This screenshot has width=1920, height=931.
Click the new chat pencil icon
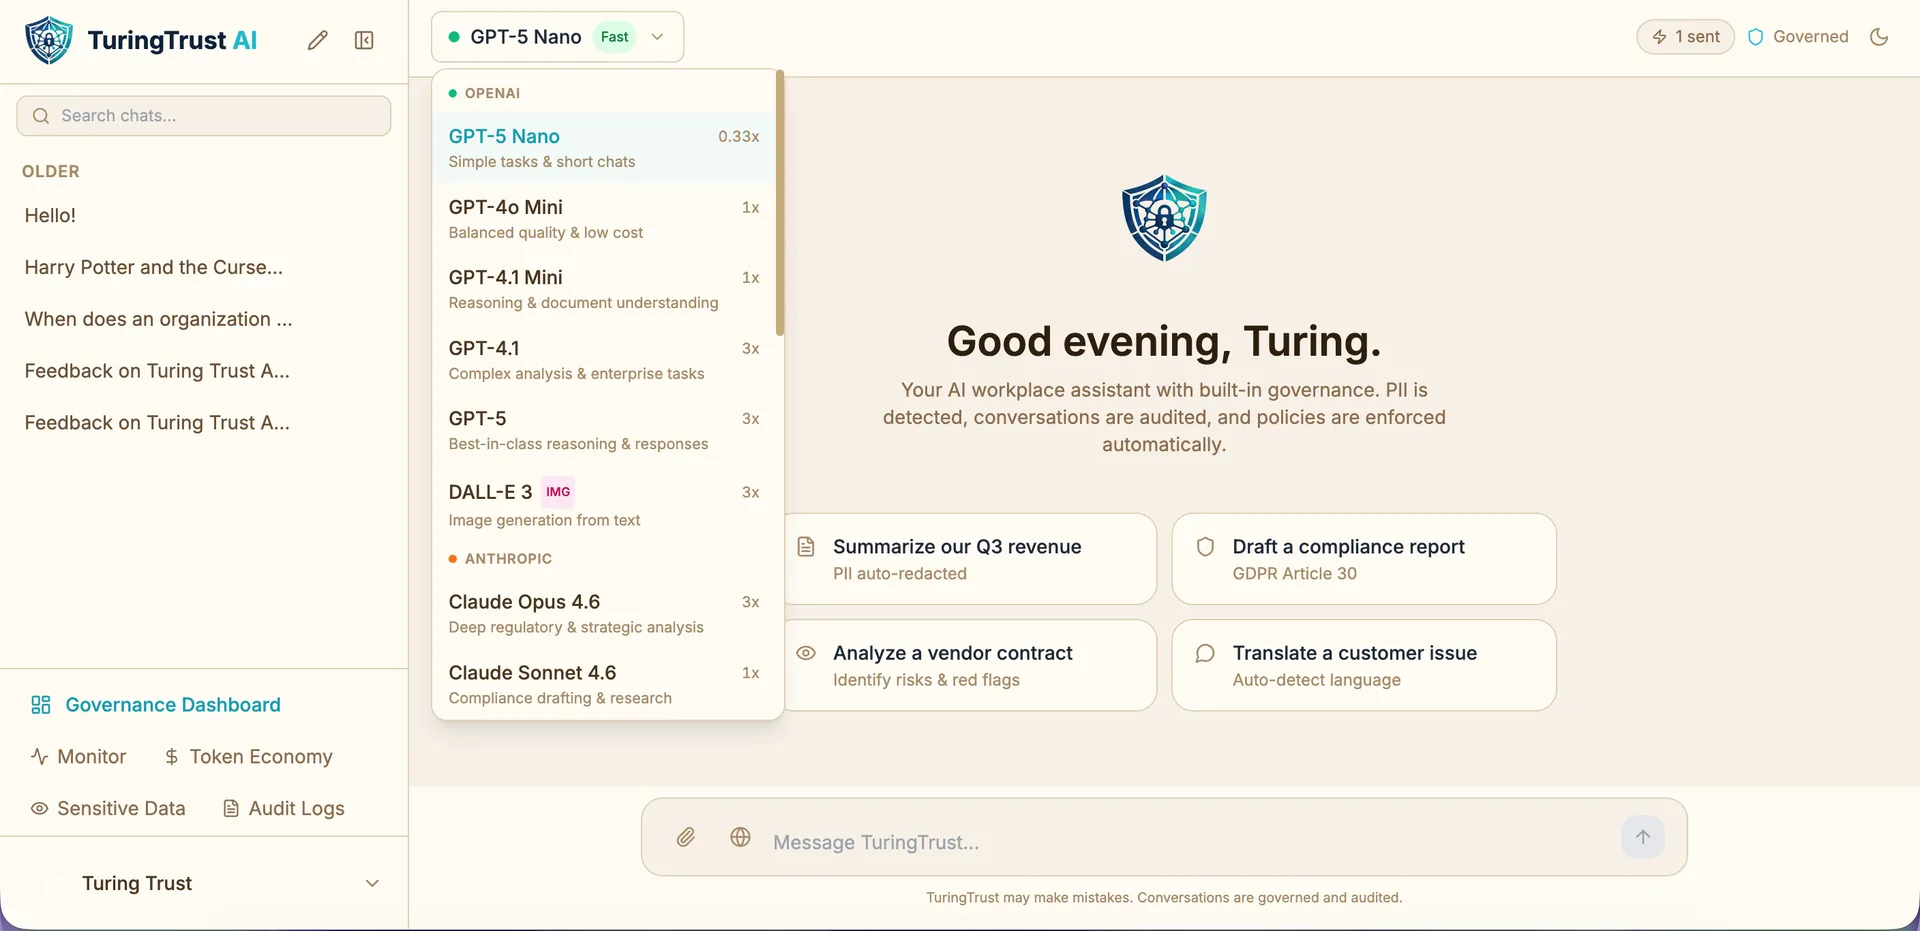click(317, 40)
